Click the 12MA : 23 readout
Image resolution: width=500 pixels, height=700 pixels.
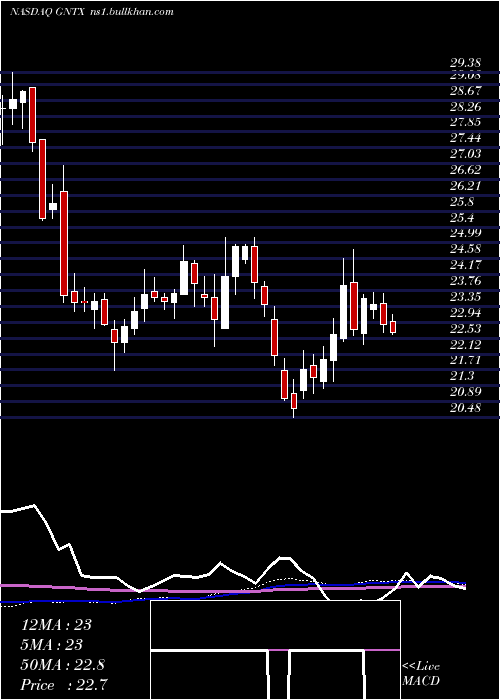(x=56, y=625)
